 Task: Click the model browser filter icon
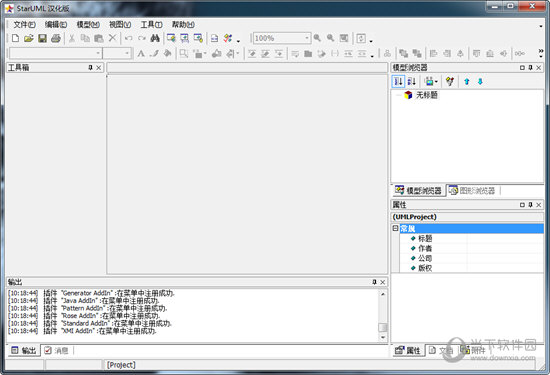450,82
